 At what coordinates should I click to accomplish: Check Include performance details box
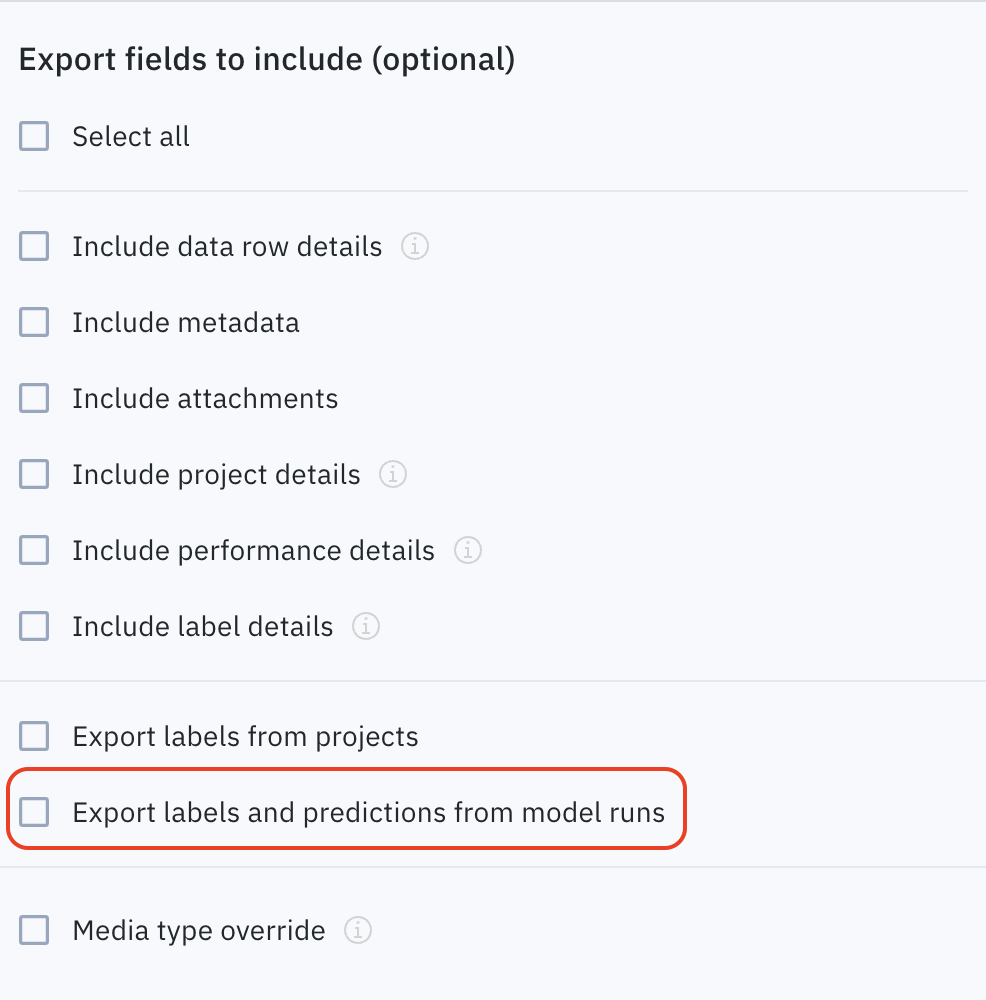coord(34,550)
